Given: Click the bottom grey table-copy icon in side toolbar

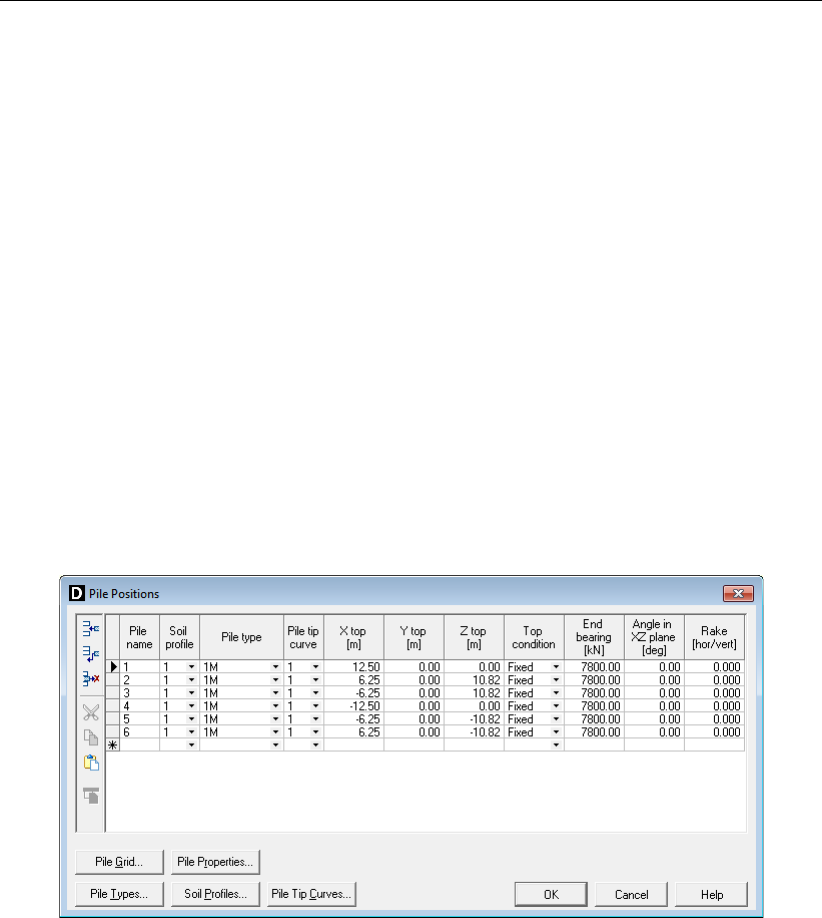Looking at the screenshot, I should click(91, 796).
